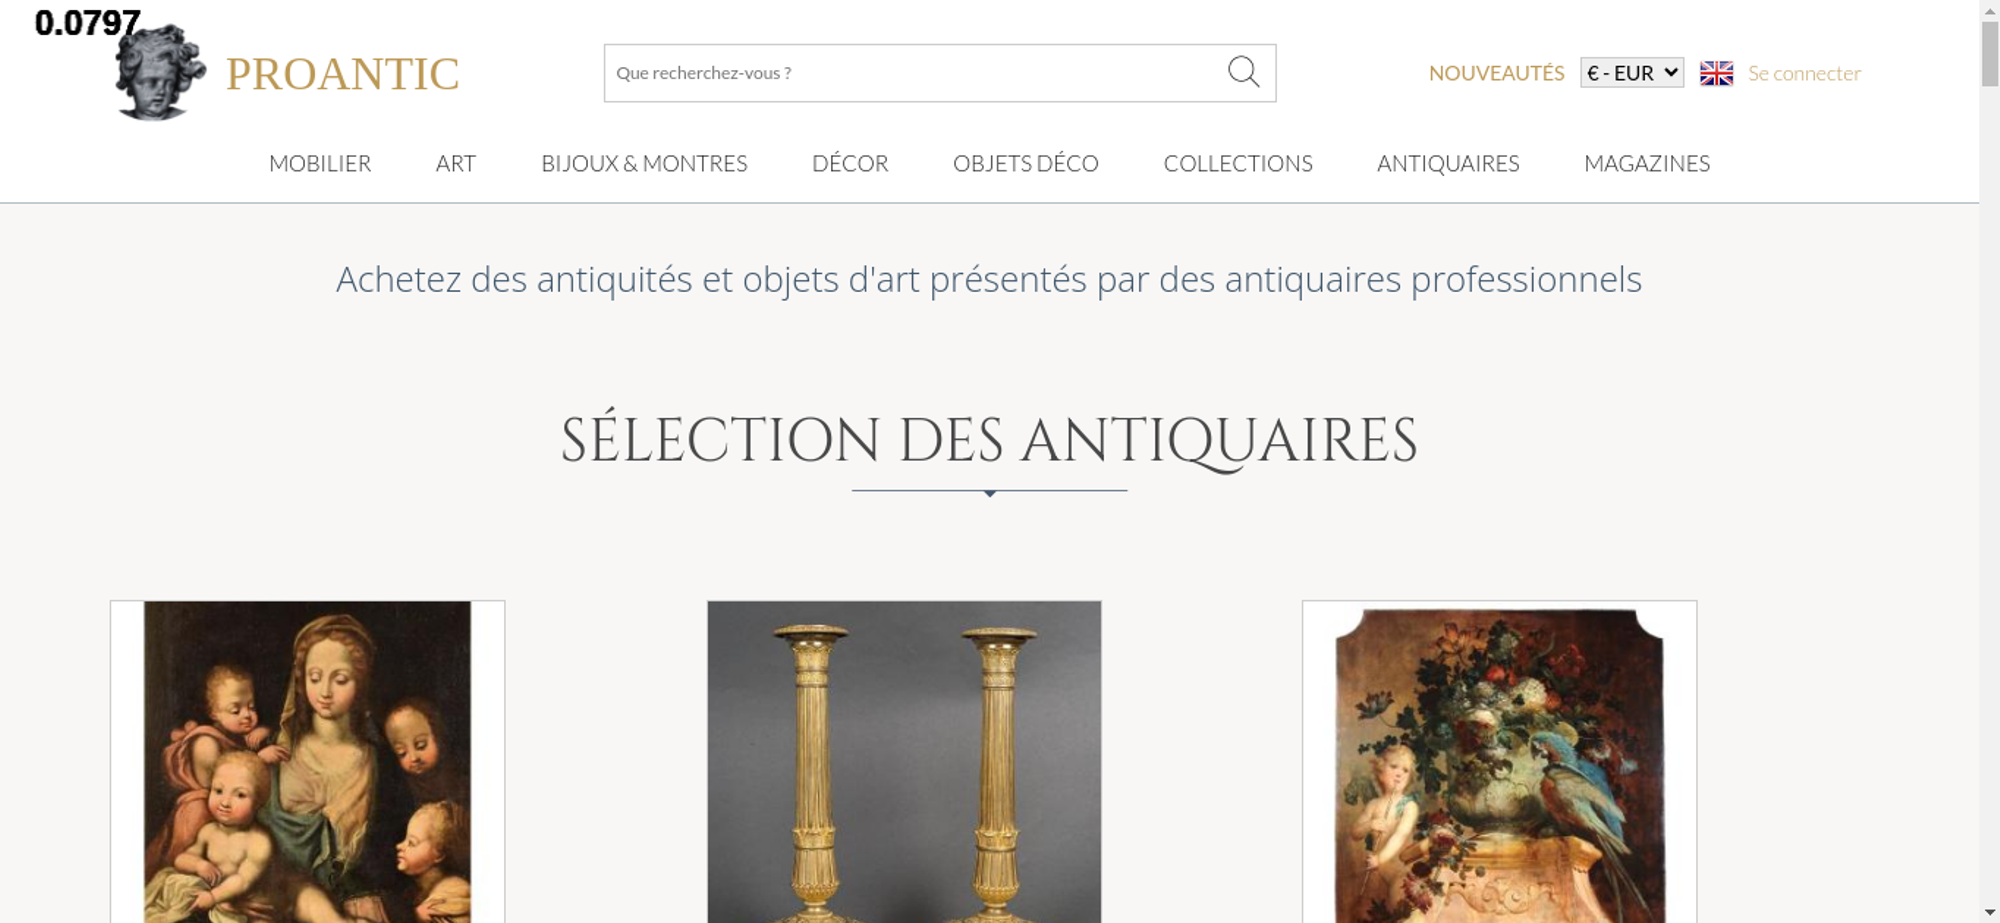This screenshot has height=923, width=2000.
Task: Go to the ANTIQUAIRES section
Action: point(1448,163)
